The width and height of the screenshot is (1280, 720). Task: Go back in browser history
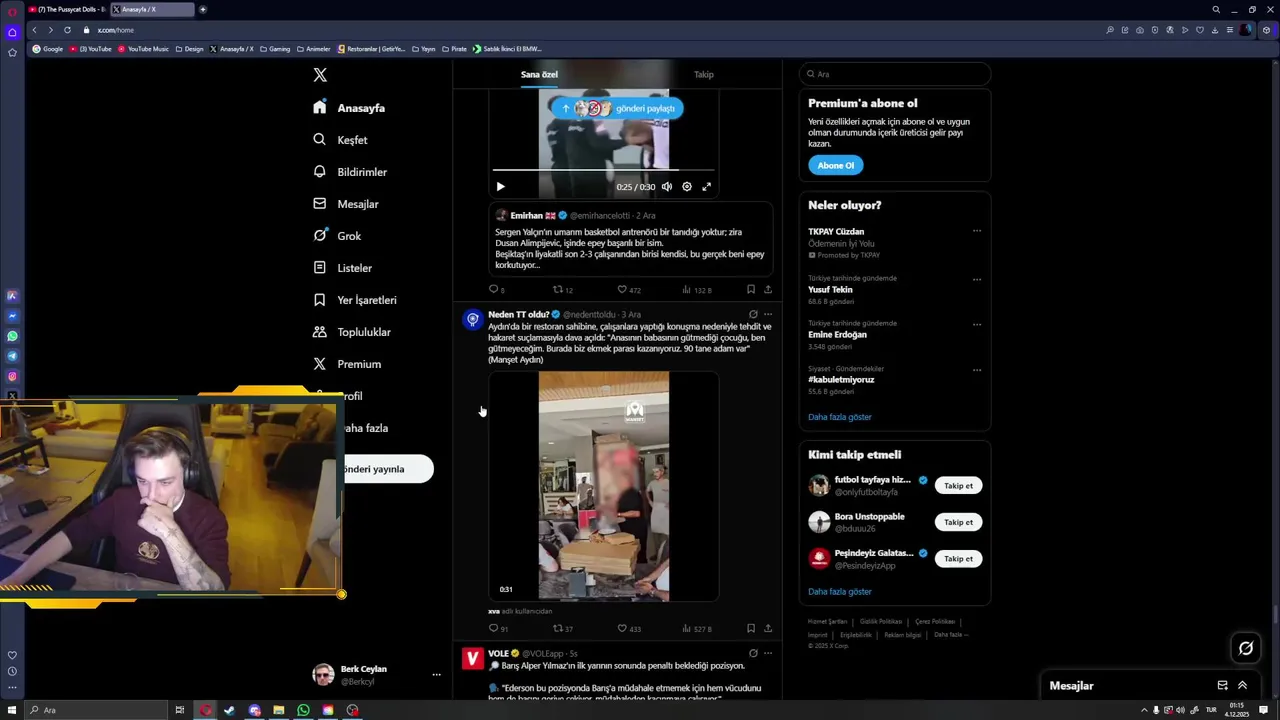34,30
